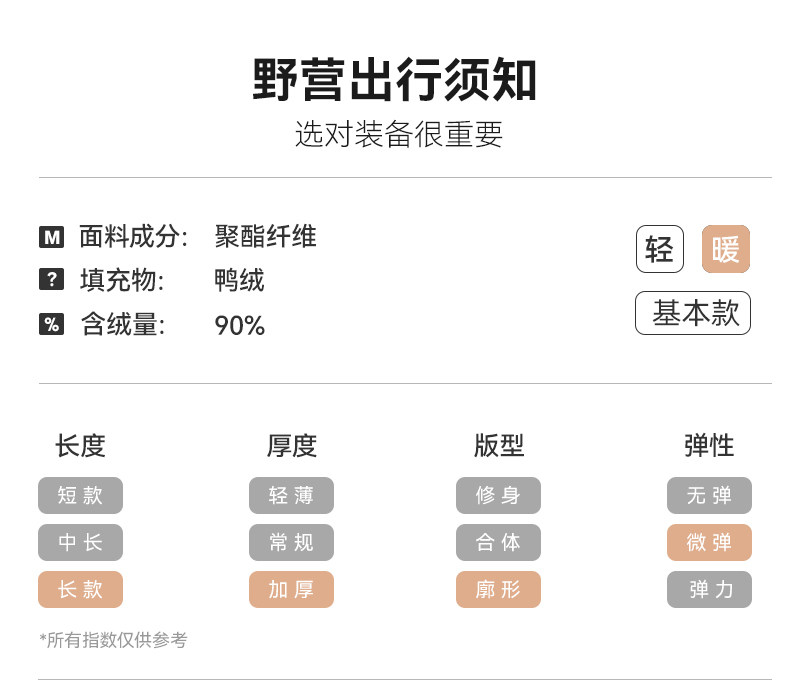Image resolution: width=790 pixels, height=690 pixels.
Task: Select the 轻 feature tag
Action: click(659, 249)
